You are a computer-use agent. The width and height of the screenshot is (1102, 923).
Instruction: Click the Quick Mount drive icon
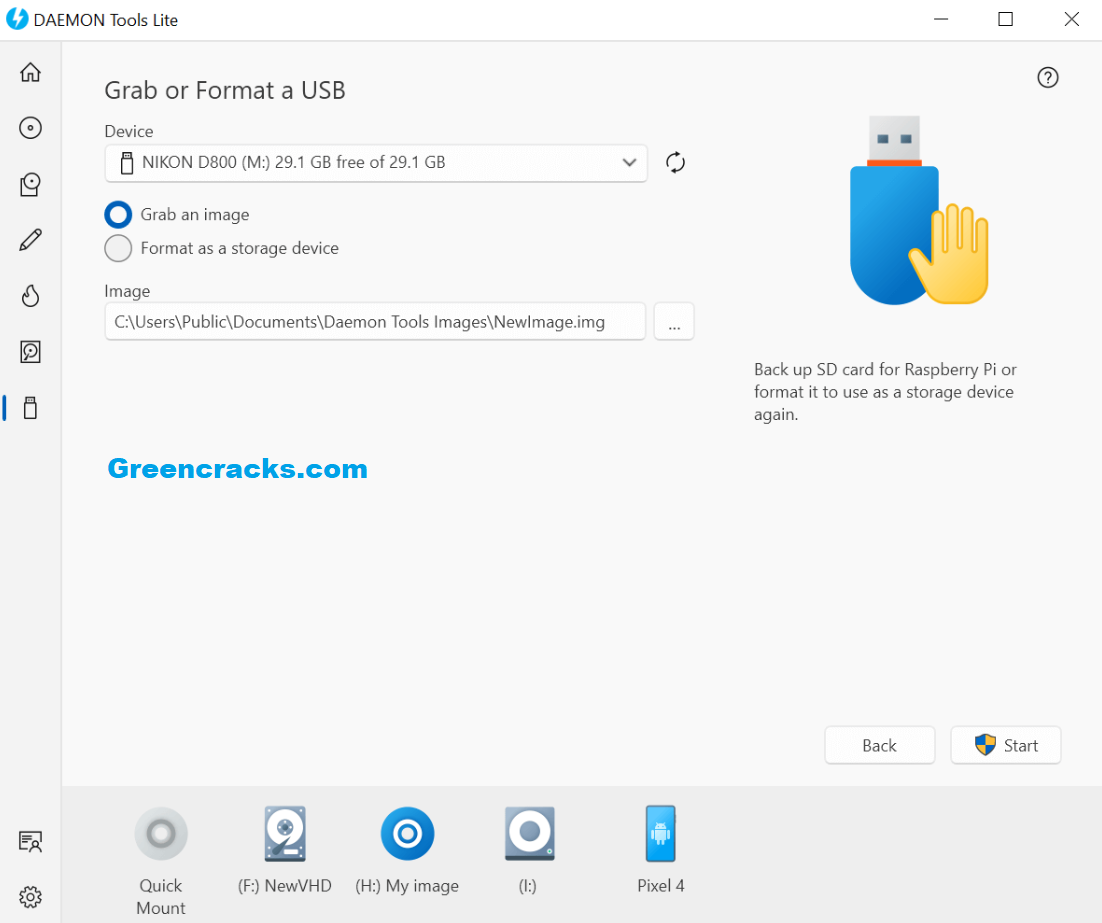[161, 834]
